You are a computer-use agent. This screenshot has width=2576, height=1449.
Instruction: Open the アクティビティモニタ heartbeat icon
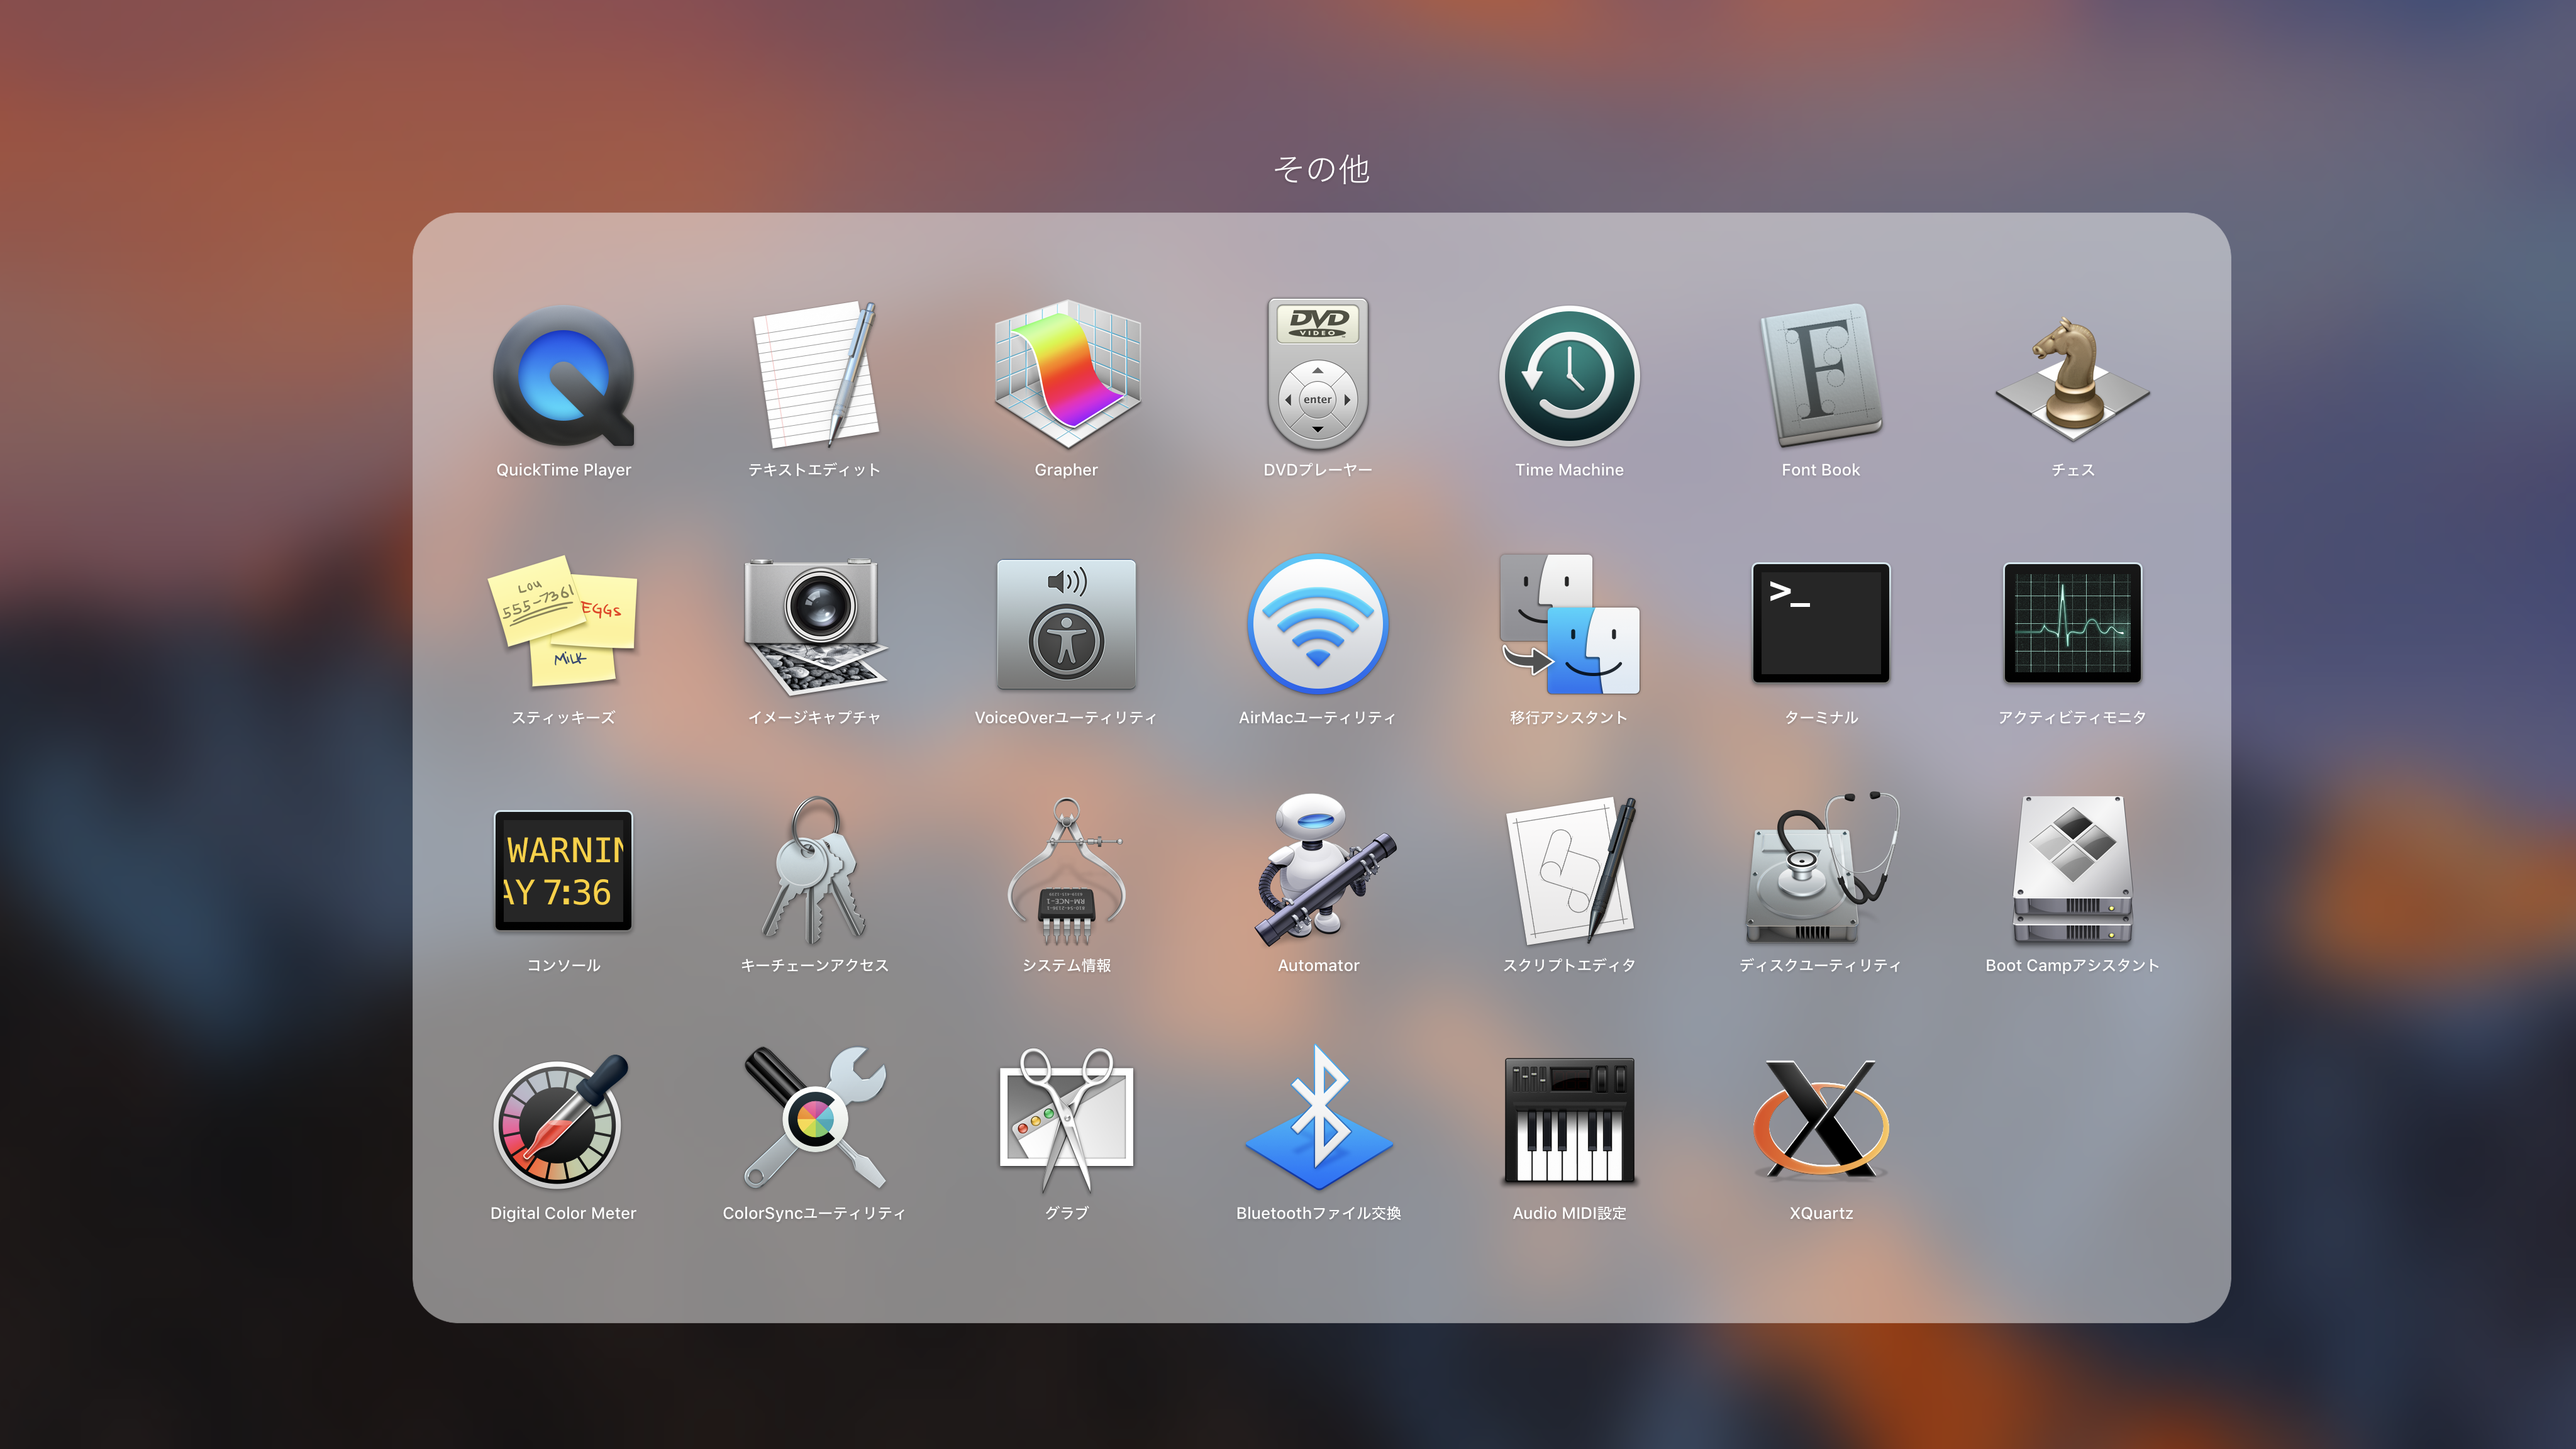2072,623
